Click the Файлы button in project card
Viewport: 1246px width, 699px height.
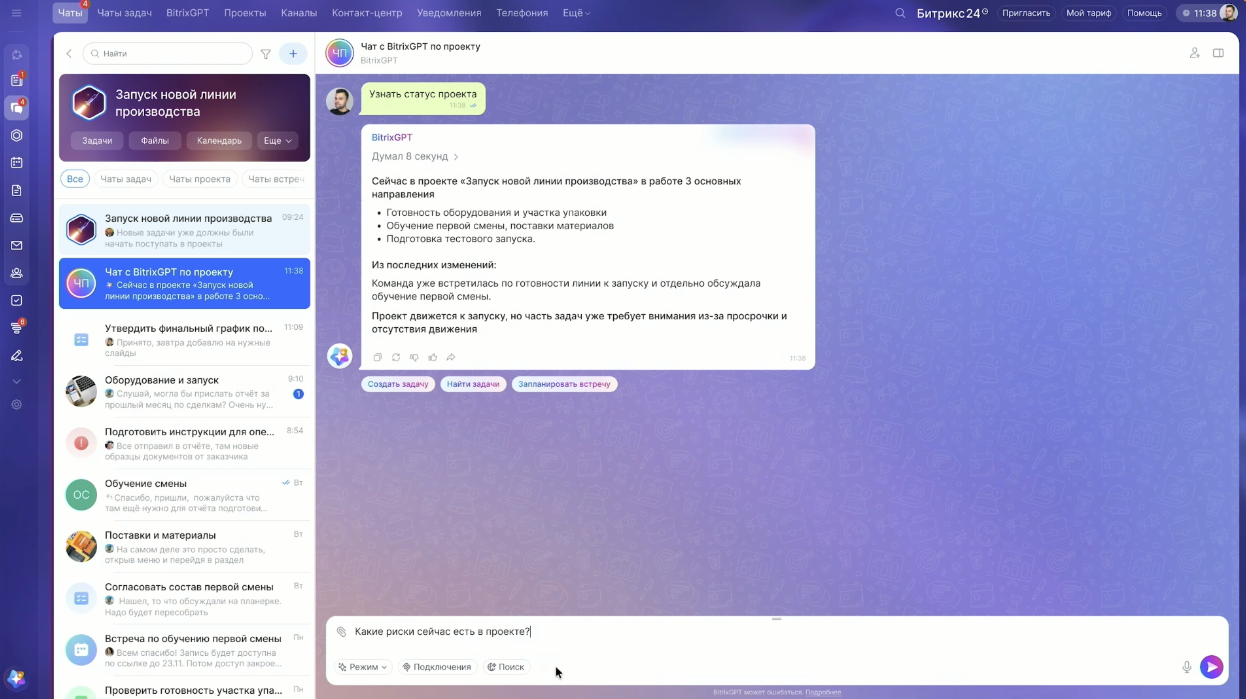pos(155,141)
